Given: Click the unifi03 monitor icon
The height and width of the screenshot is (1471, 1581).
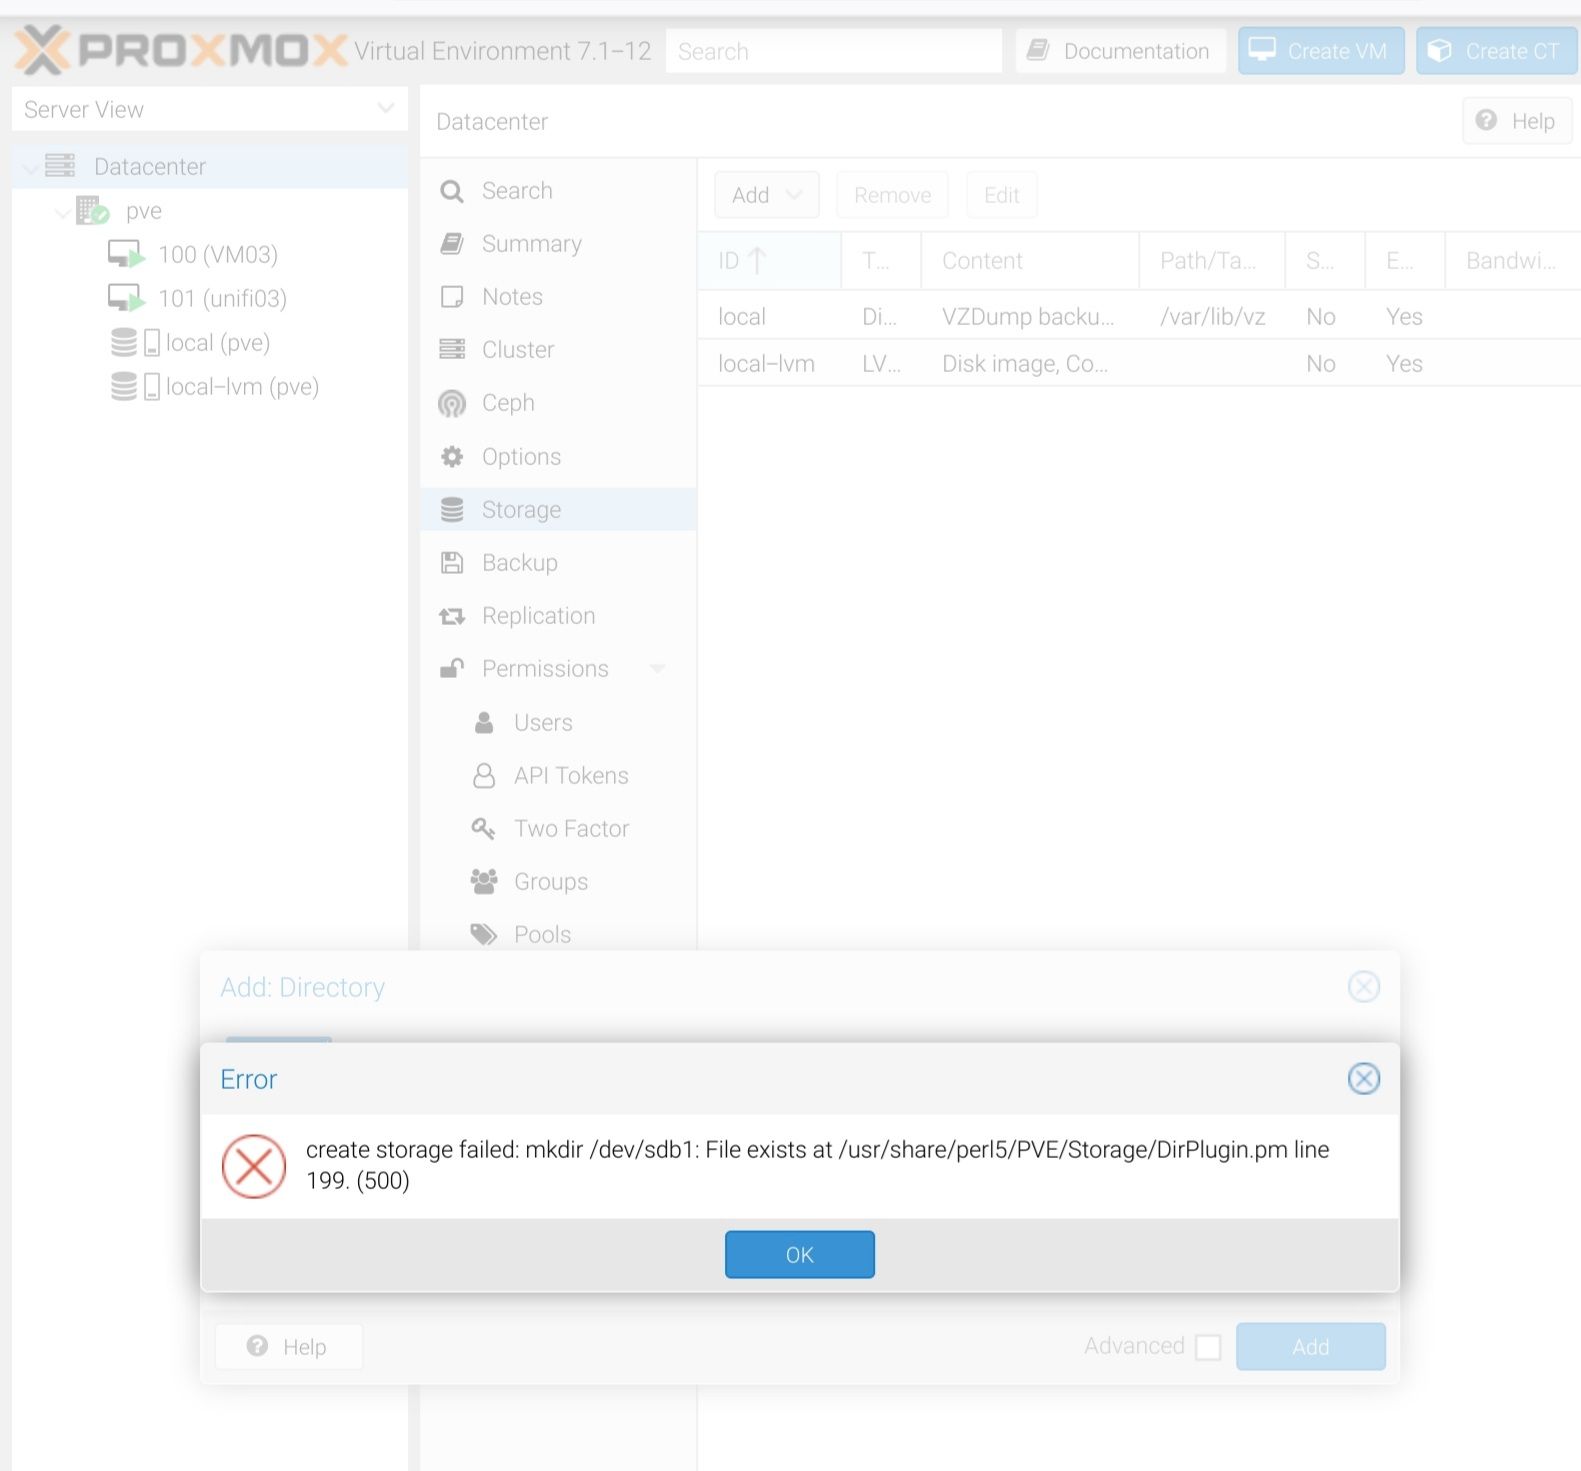Looking at the screenshot, I should point(126,298).
